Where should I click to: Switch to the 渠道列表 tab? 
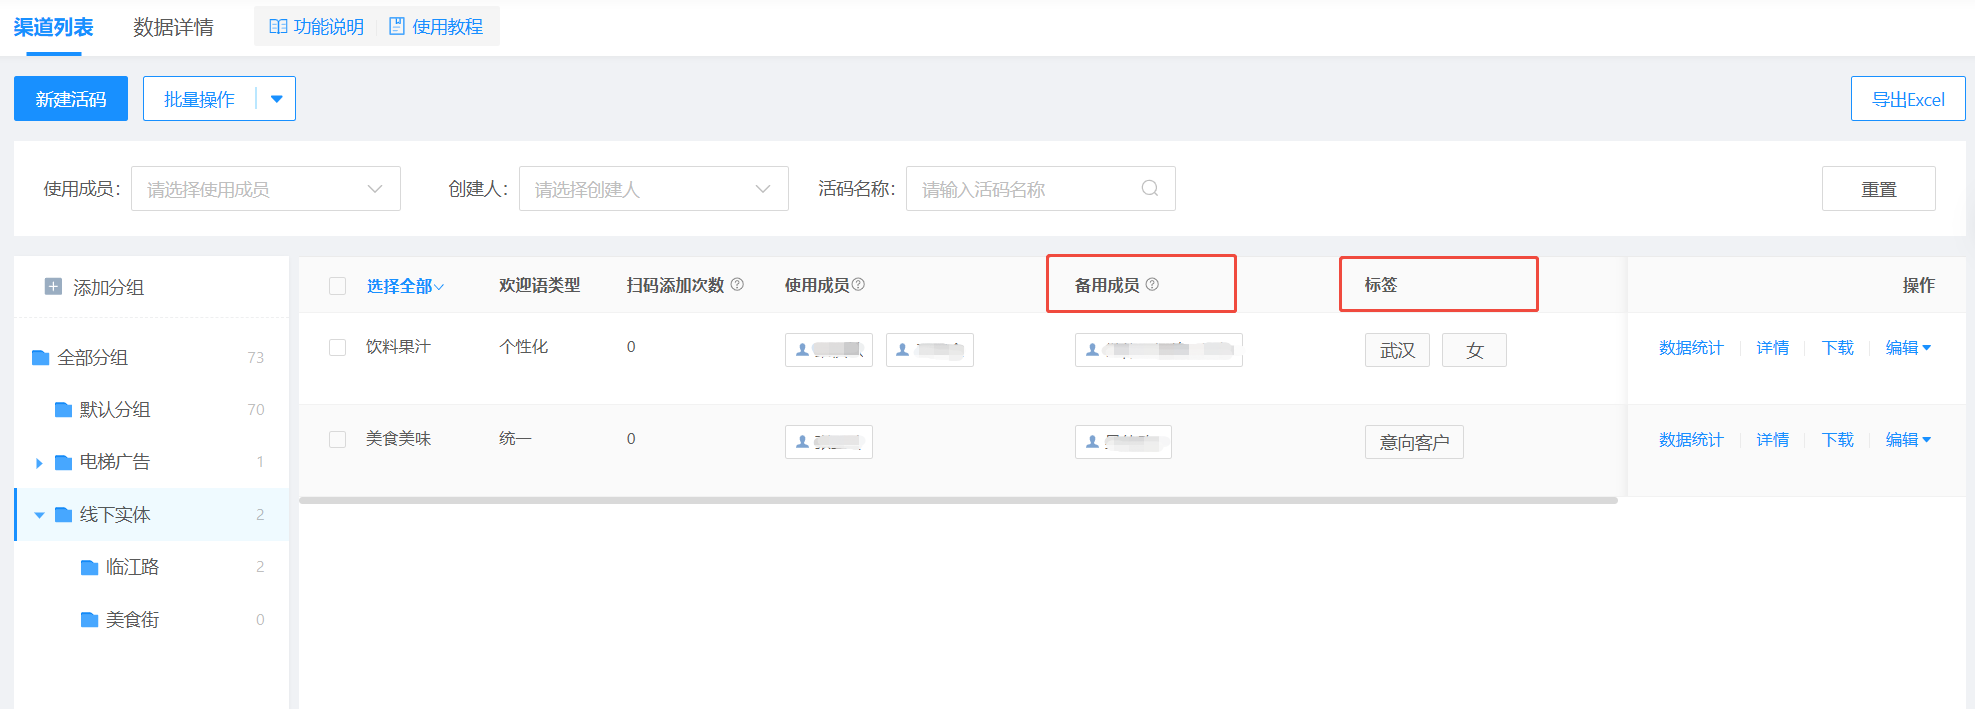54,27
